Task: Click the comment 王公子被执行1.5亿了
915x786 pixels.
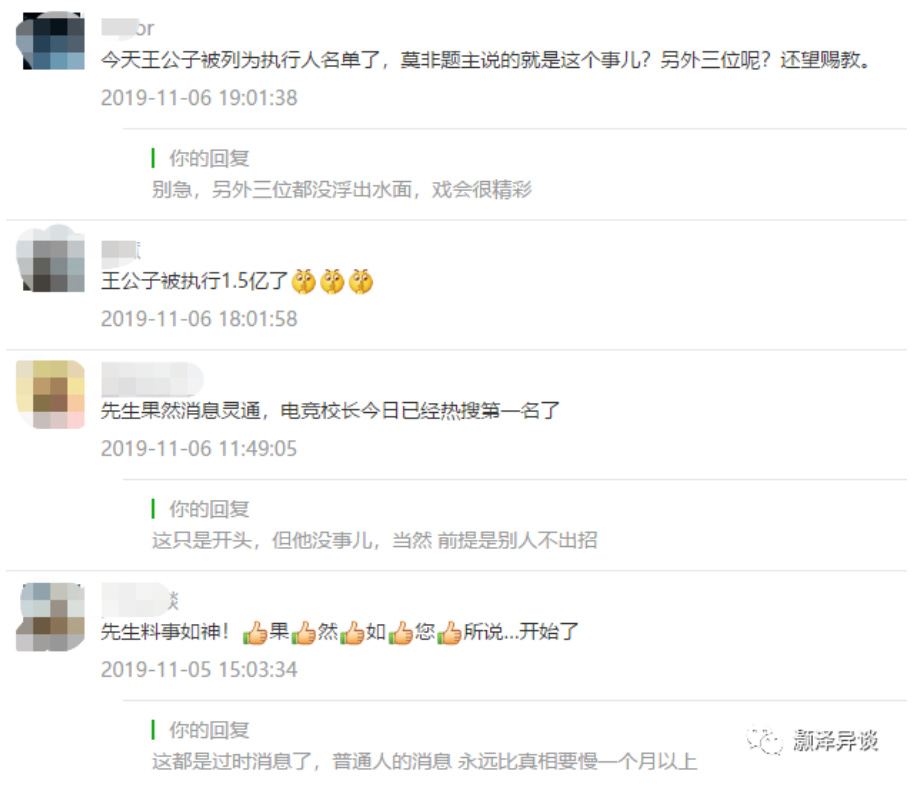Action: point(194,281)
